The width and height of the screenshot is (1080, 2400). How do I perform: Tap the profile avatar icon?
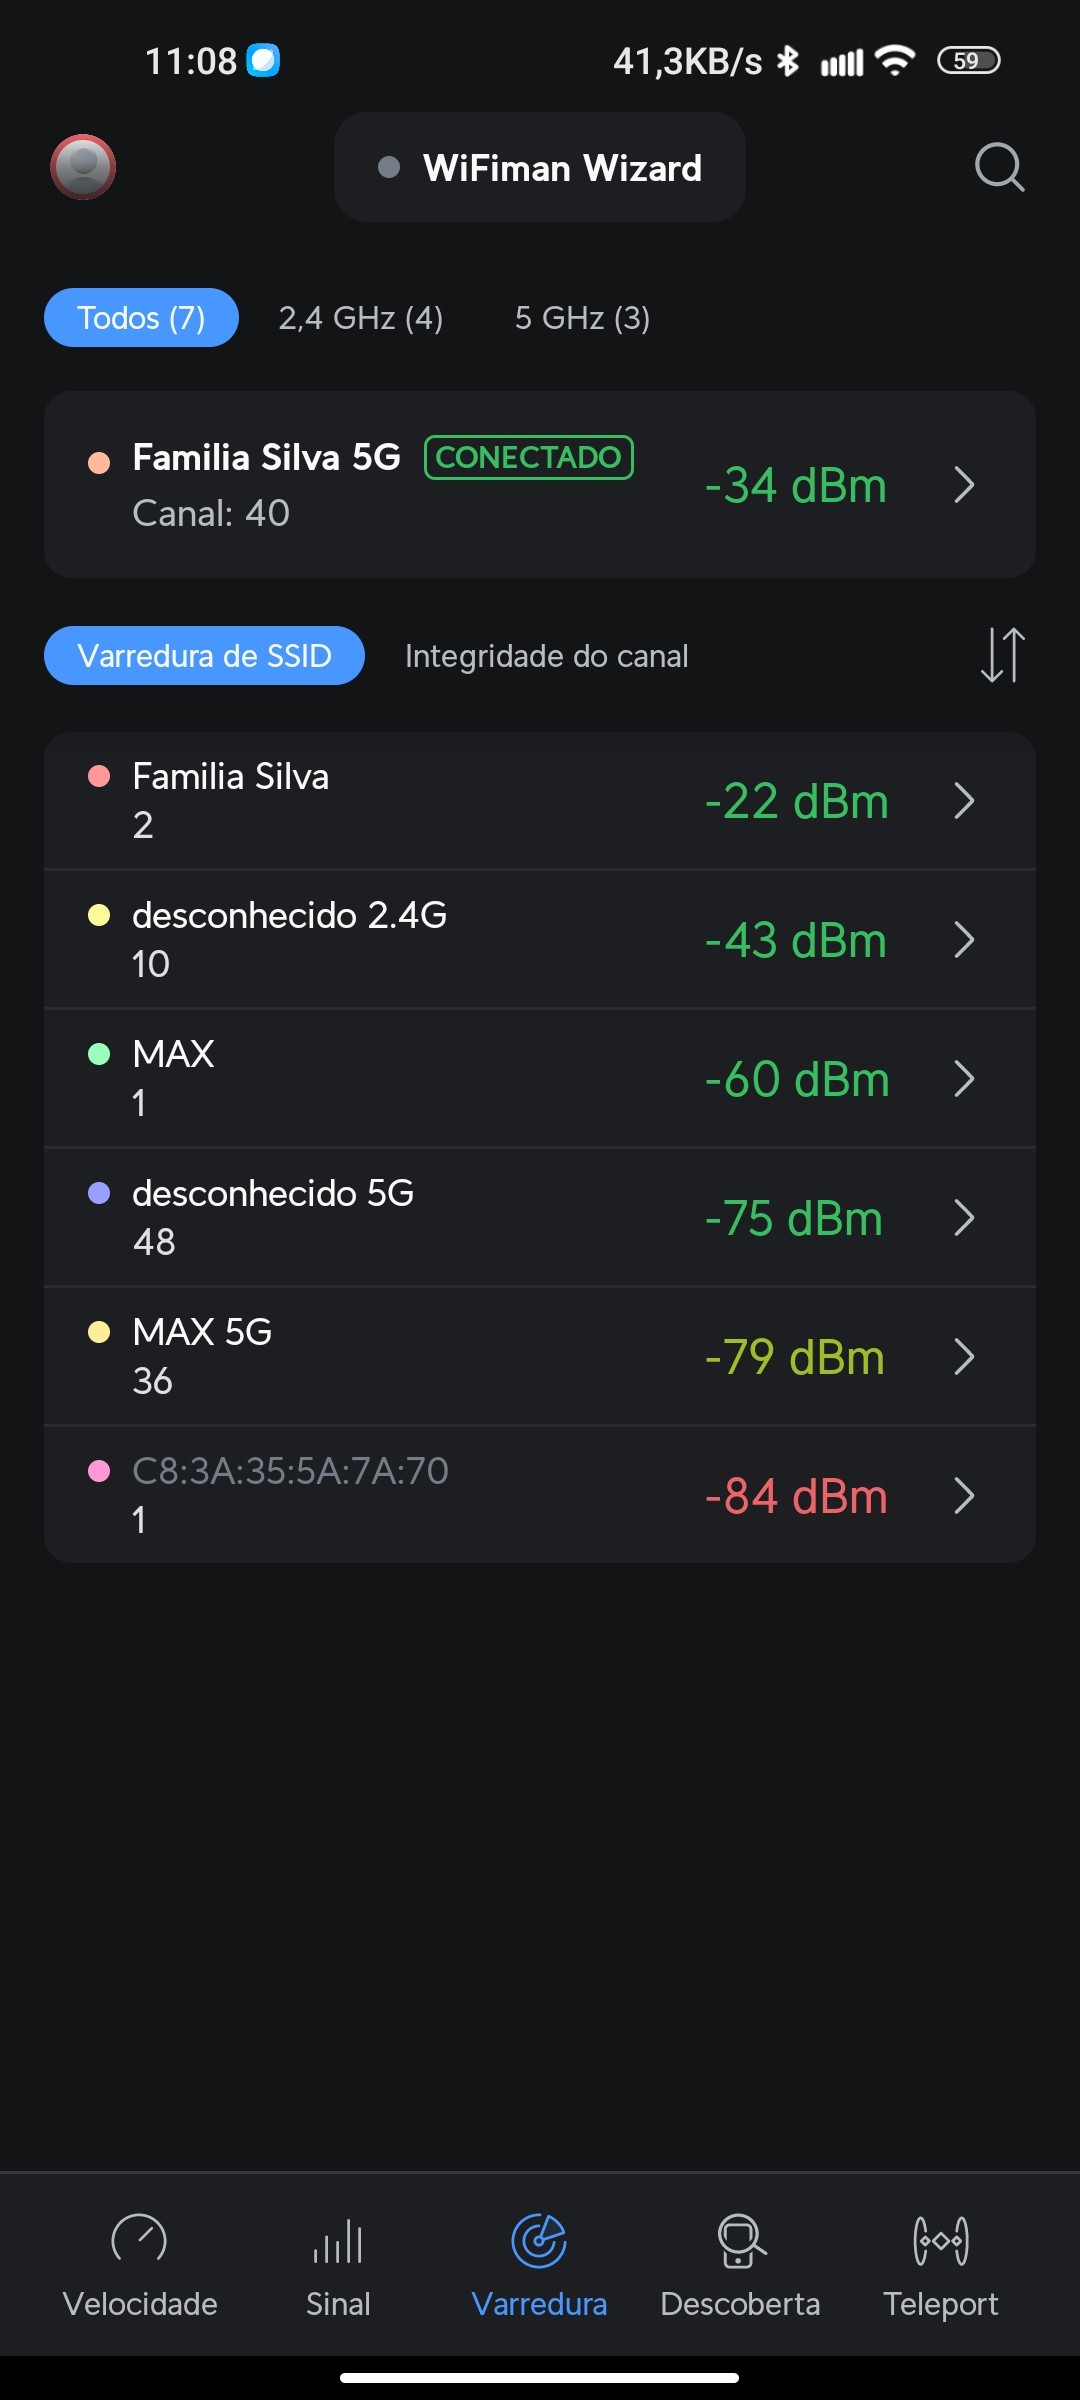click(83, 167)
